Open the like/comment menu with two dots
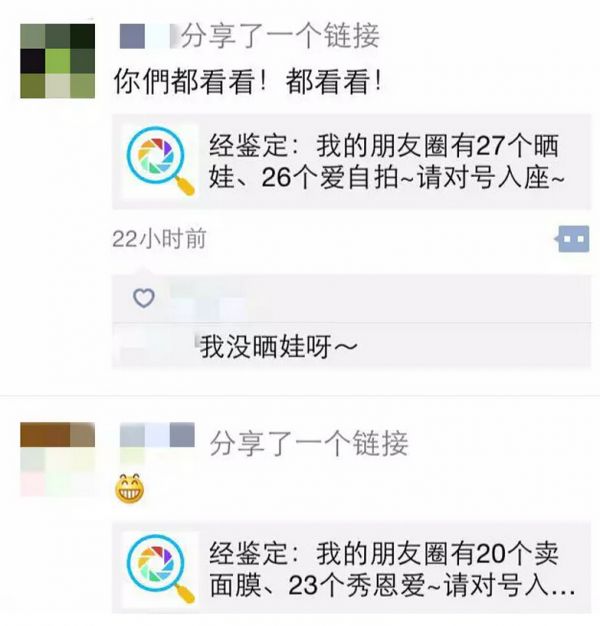This screenshot has width=600, height=626. click(573, 239)
